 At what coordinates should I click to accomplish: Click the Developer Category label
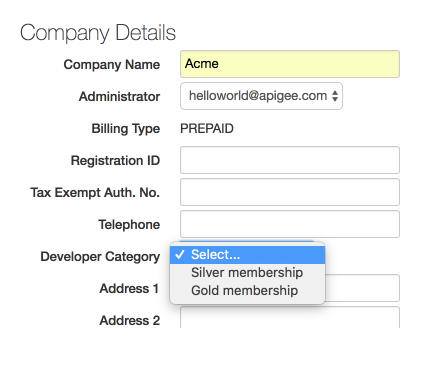[100, 257]
